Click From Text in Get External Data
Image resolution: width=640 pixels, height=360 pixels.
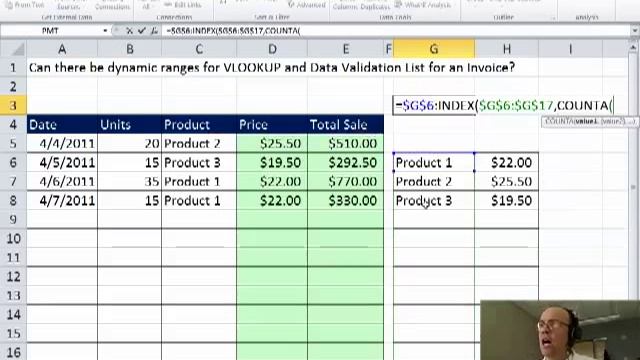click(x=24, y=5)
